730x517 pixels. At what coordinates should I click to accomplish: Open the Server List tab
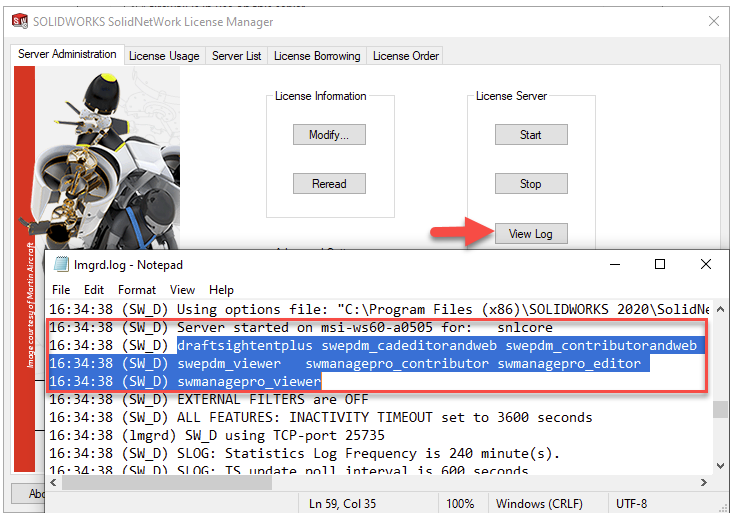point(236,56)
